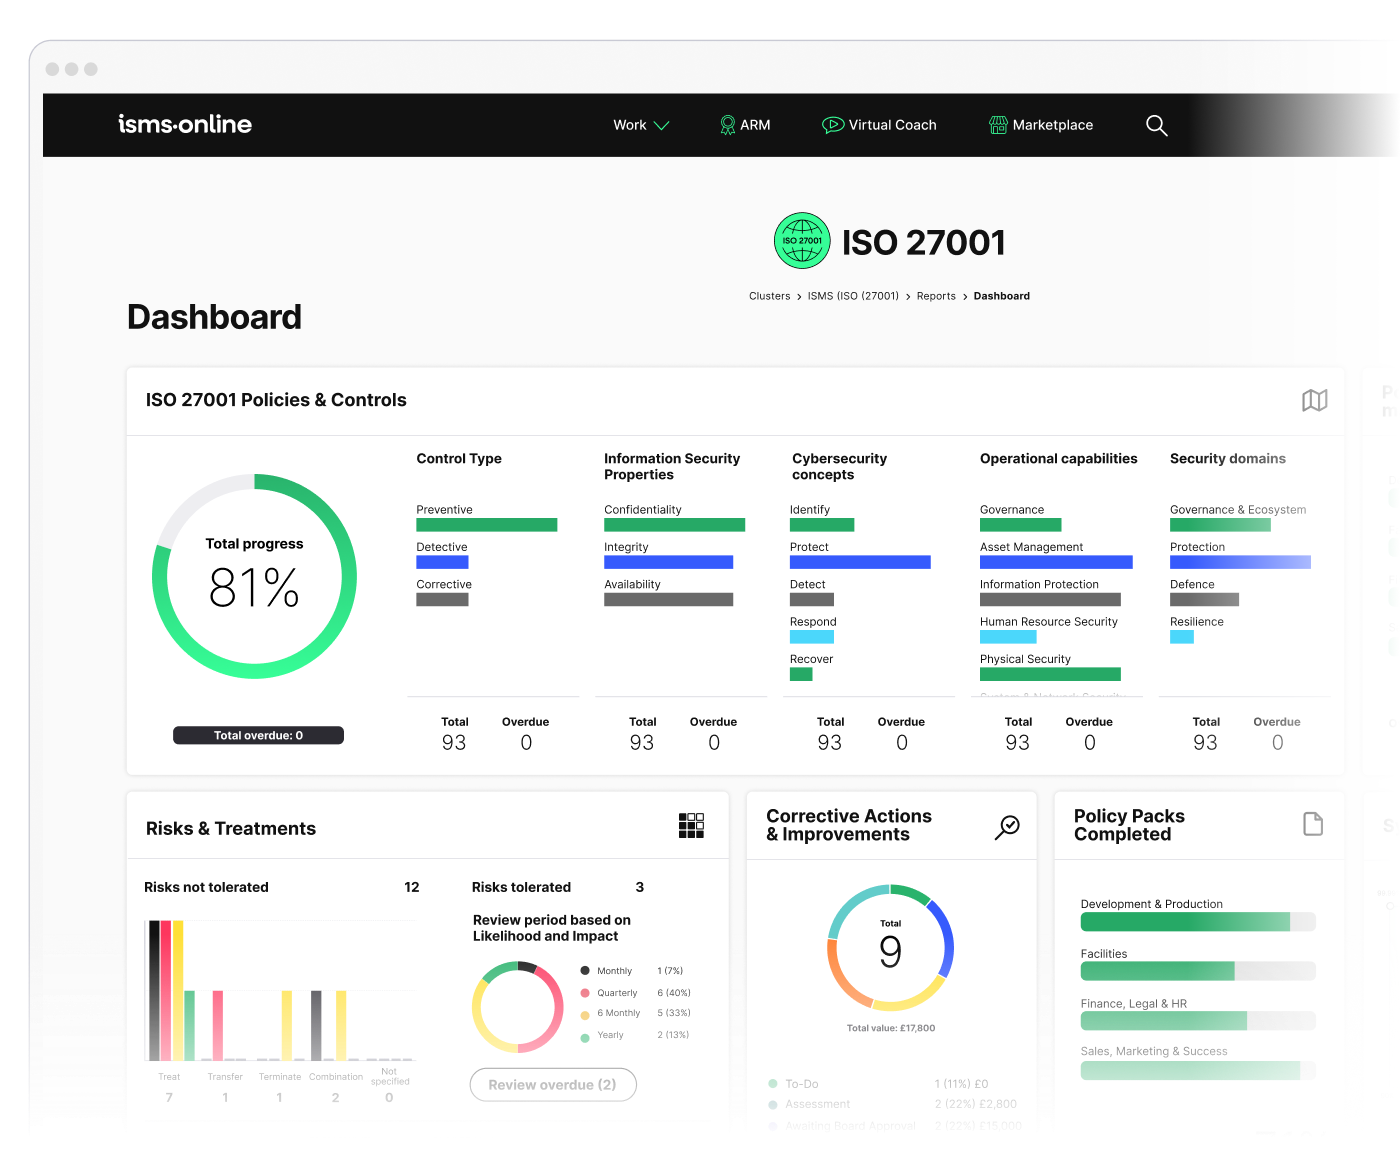Screen dimensions: 1400x1160
Task: Click the Respond cybersecurity concept bar
Action: pyautogui.click(x=812, y=637)
